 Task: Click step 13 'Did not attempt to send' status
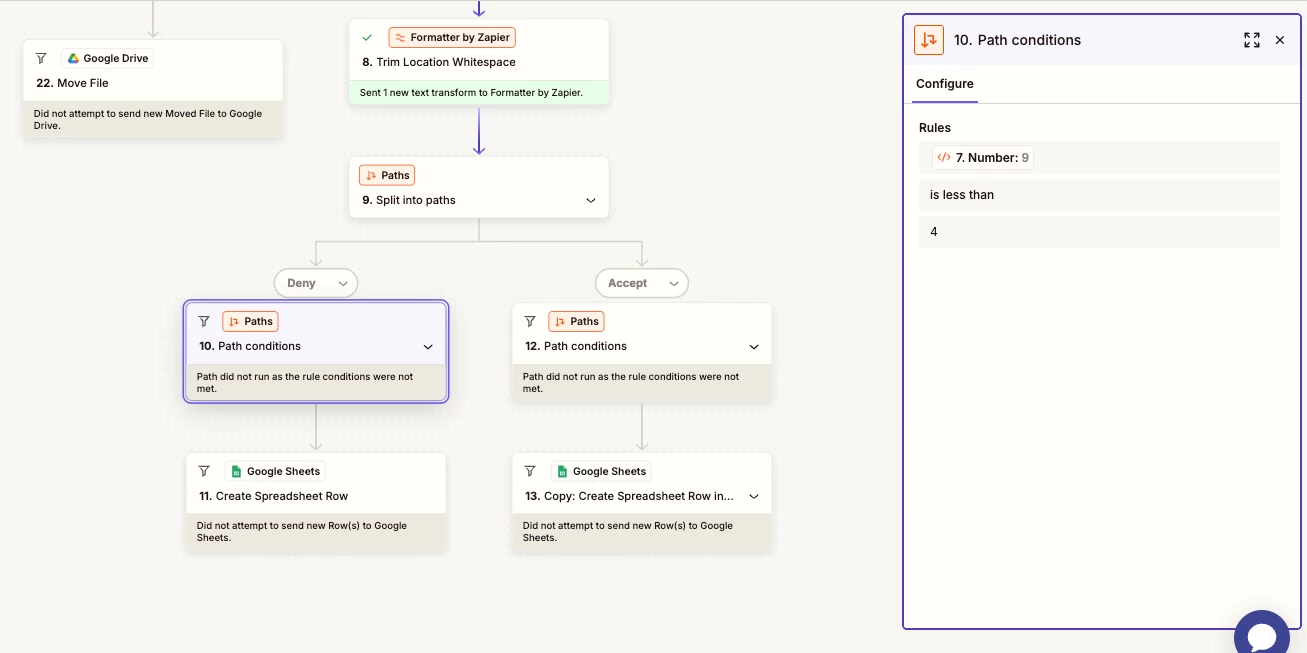click(628, 531)
